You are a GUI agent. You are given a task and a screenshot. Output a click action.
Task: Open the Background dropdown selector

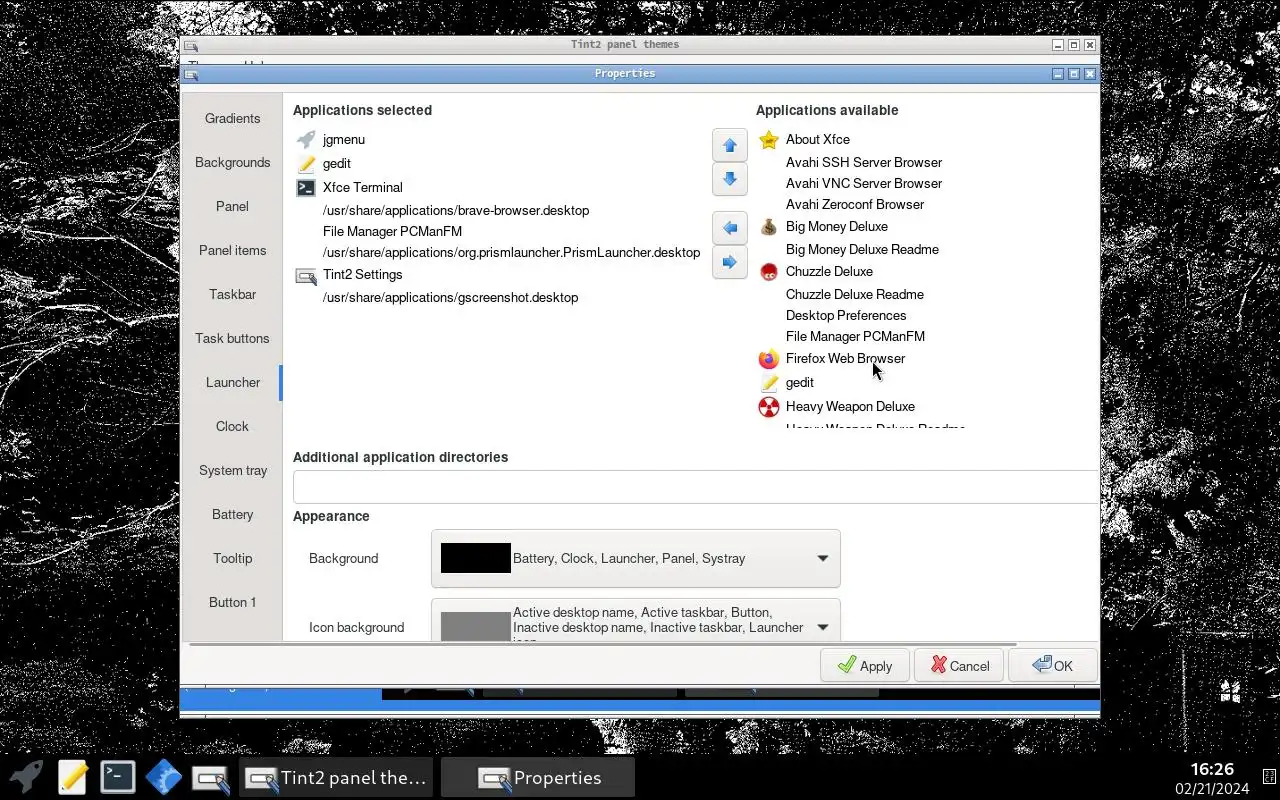click(x=636, y=559)
